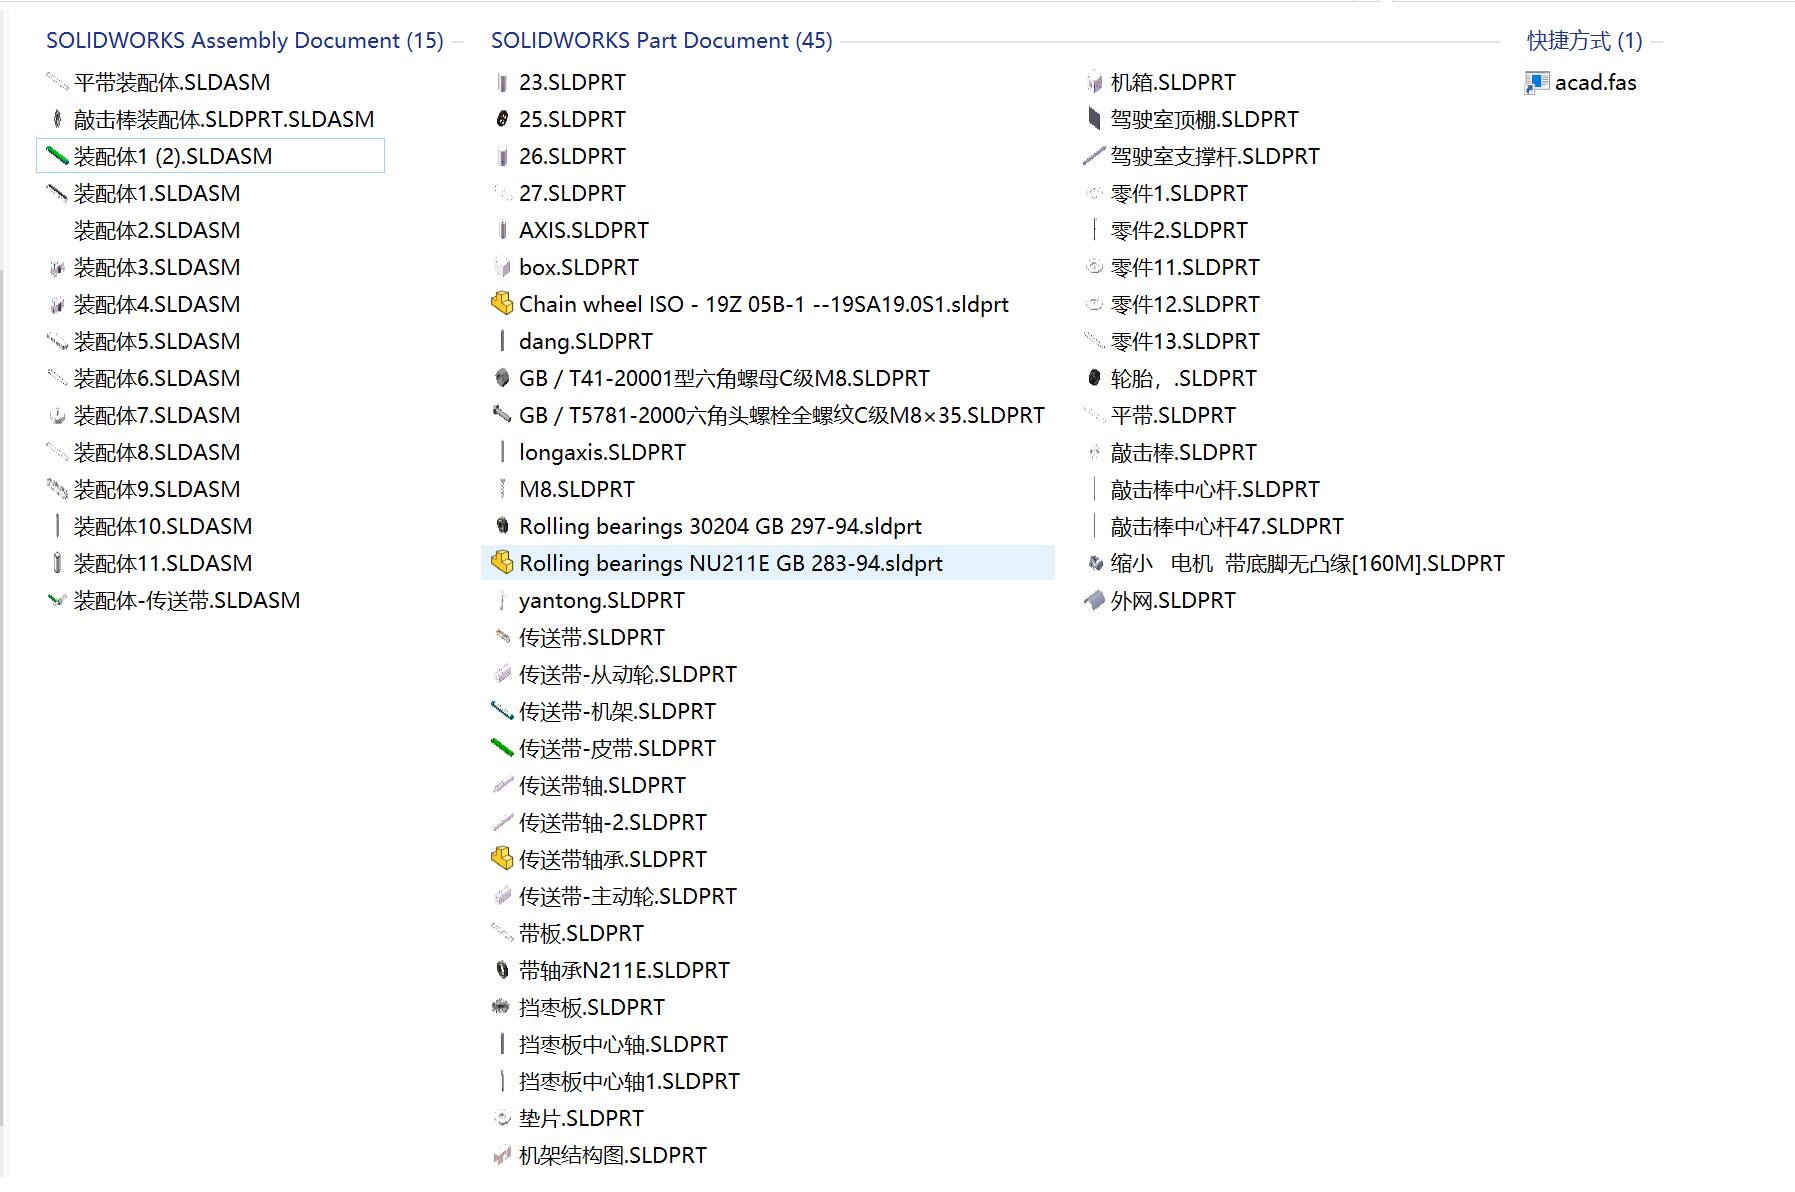Click the 传送带轴承.SLDPRT yellow part icon
The width and height of the screenshot is (1795, 1192).
tap(502, 859)
